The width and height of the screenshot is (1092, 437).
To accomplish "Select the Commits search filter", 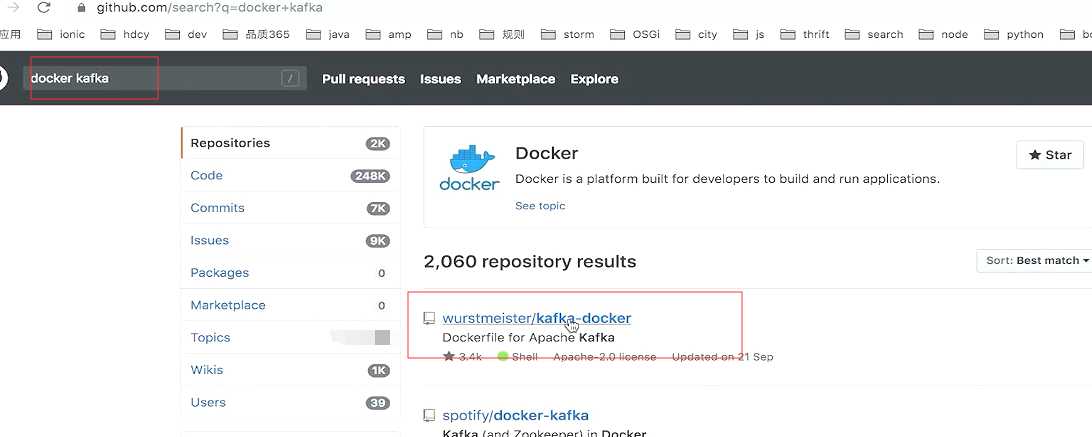I will tap(290, 208).
